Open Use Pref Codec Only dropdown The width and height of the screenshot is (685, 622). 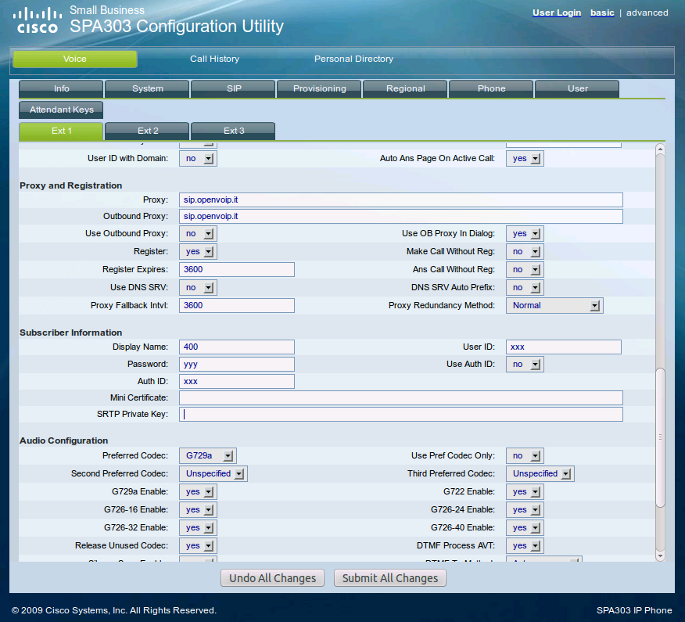click(x=525, y=456)
